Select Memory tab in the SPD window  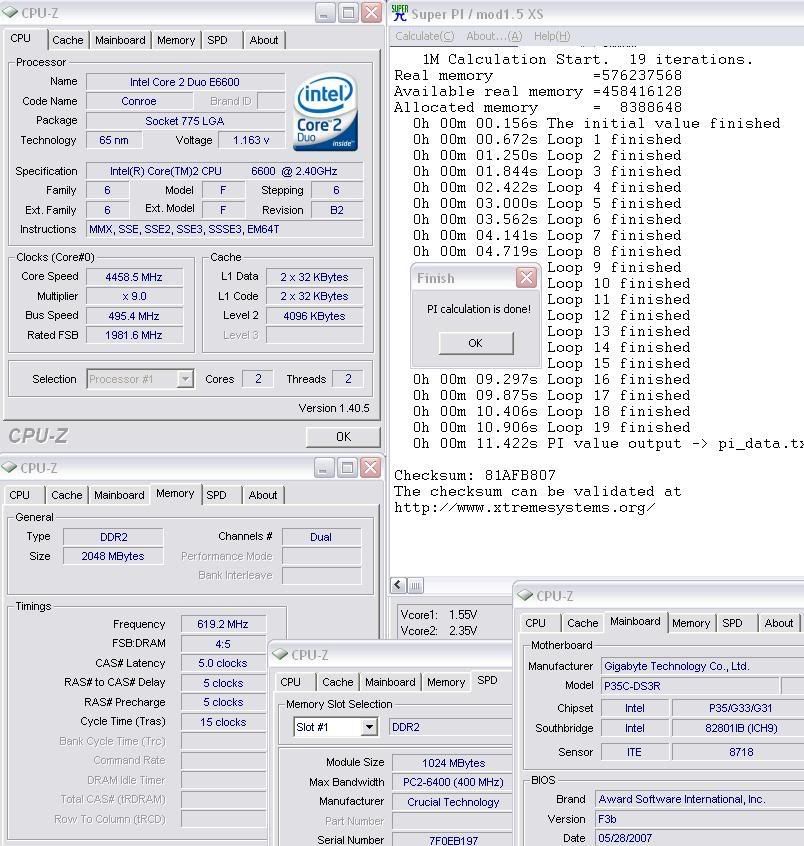click(x=446, y=683)
